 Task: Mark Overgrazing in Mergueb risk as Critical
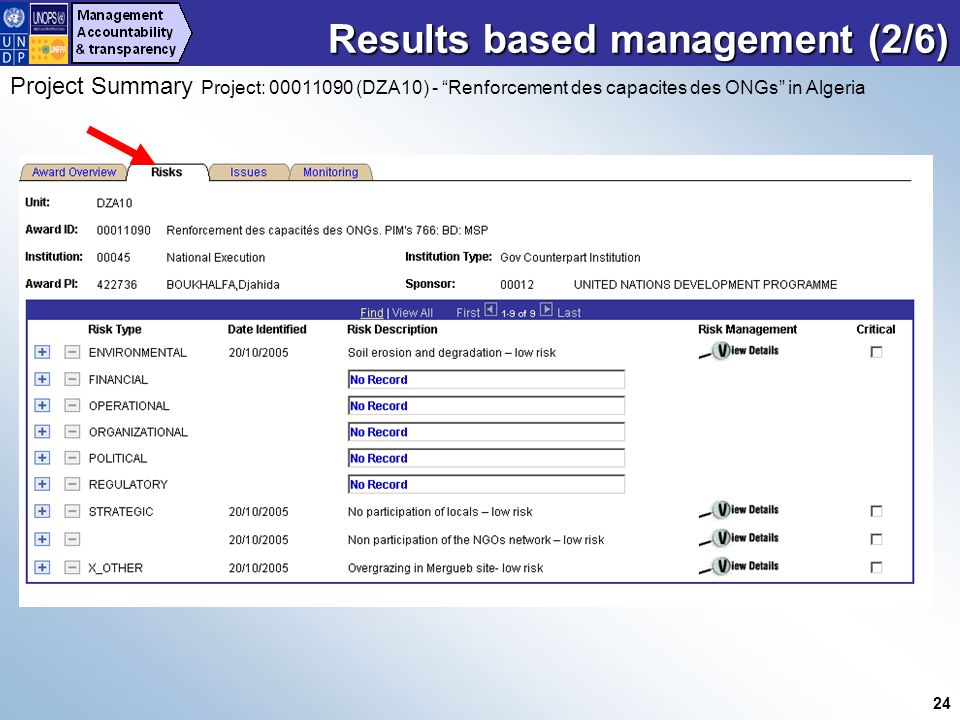click(876, 568)
